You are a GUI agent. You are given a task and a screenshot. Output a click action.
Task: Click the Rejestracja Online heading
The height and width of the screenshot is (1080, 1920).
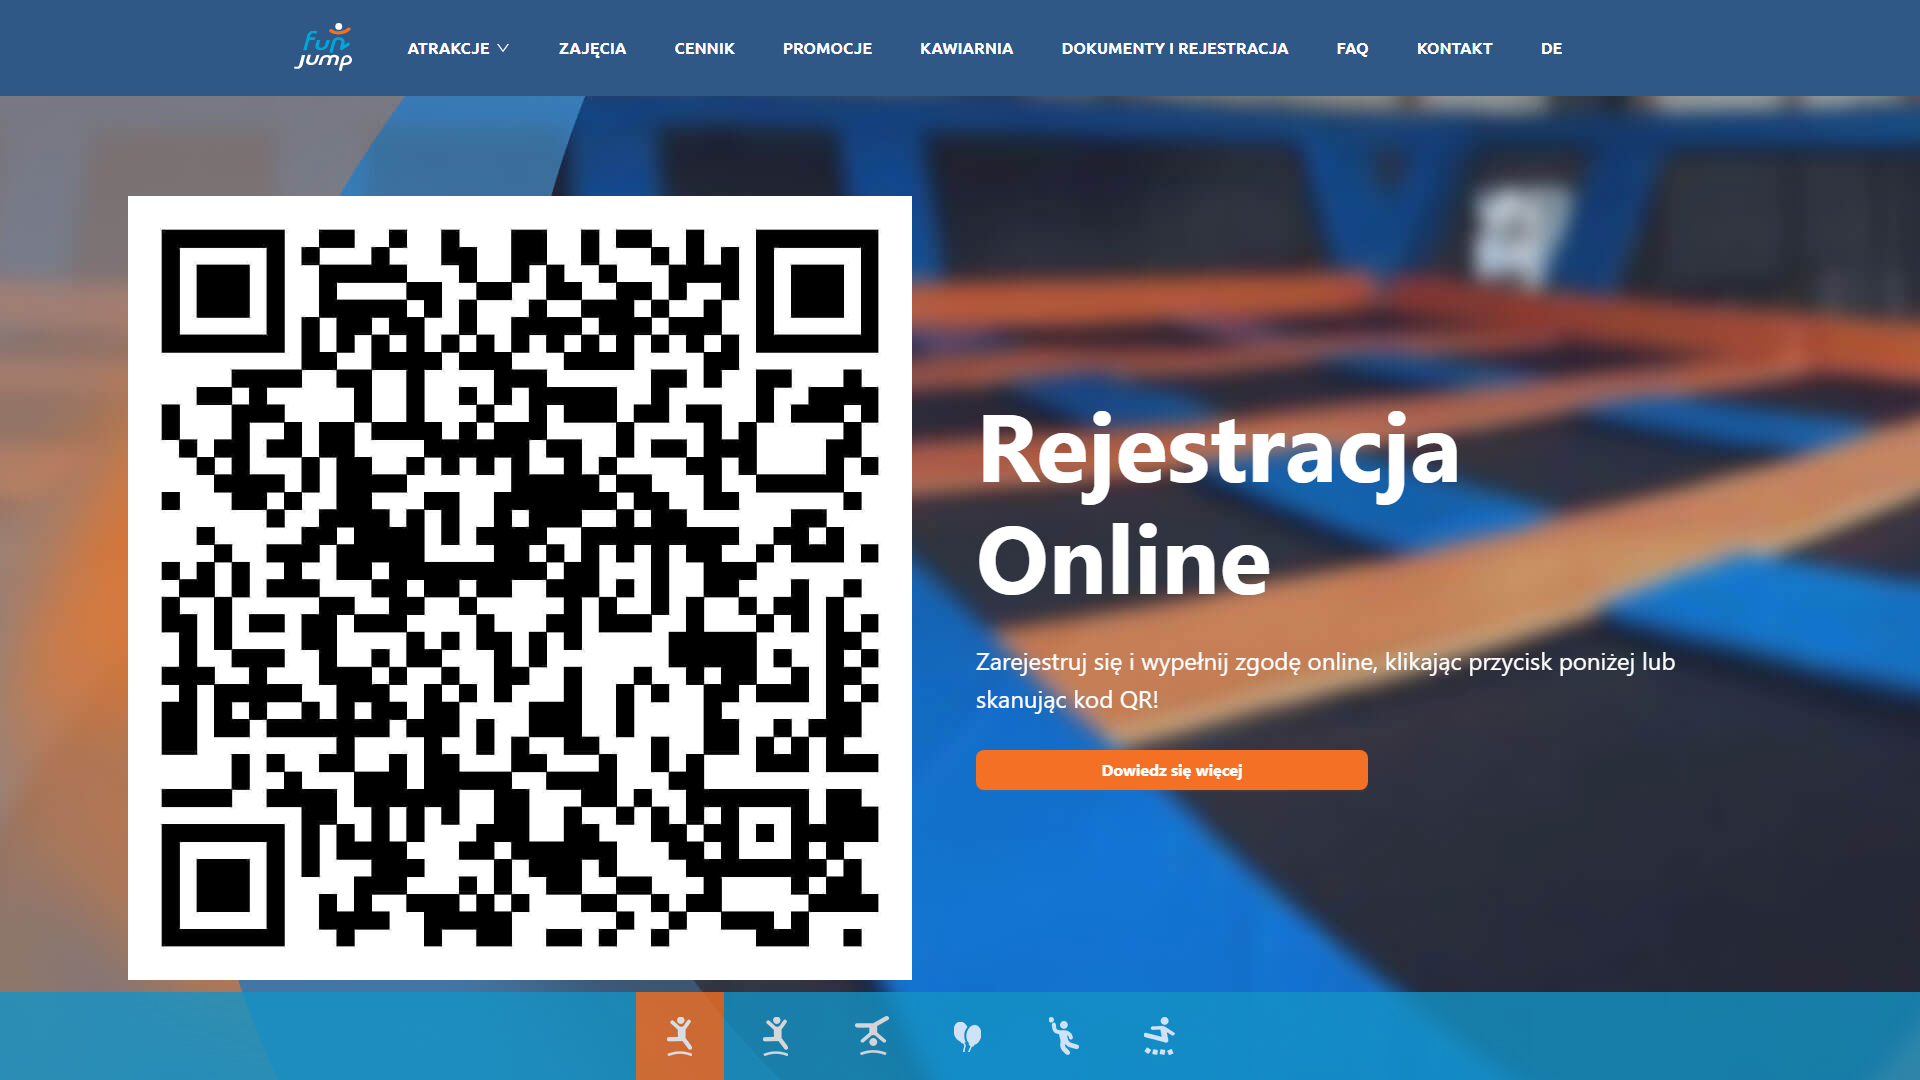tap(1218, 505)
